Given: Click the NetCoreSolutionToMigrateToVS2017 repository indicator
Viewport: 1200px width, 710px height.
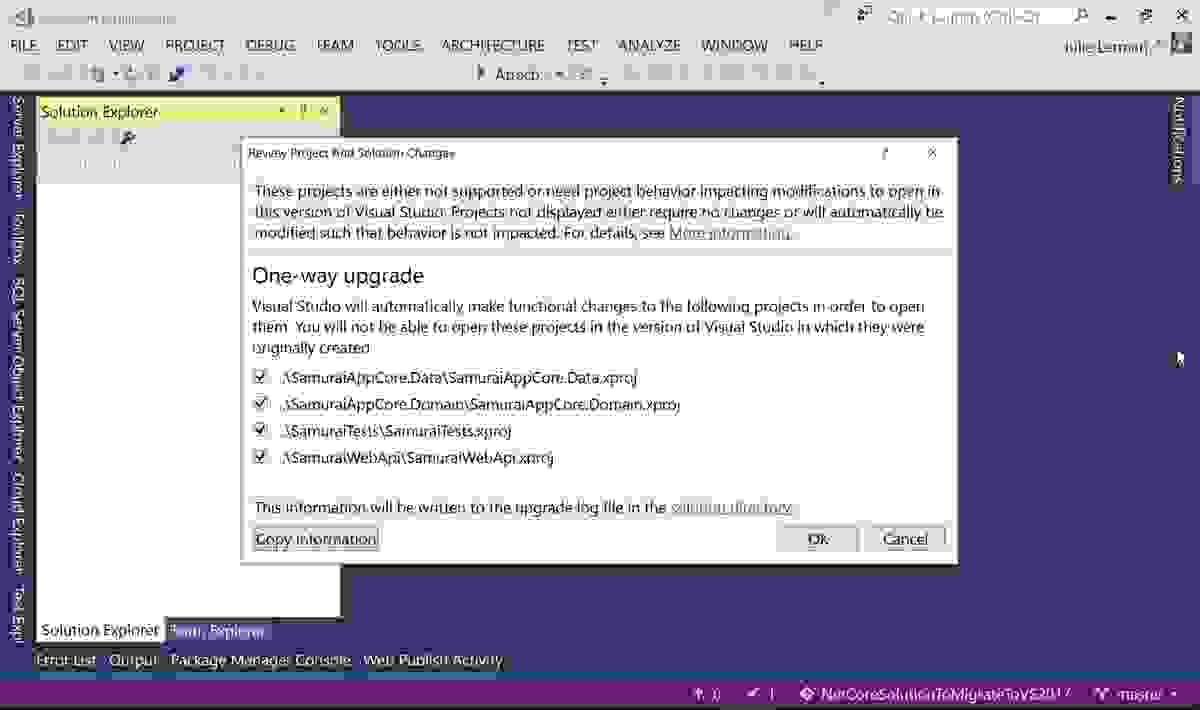Looking at the screenshot, I should point(935,693).
